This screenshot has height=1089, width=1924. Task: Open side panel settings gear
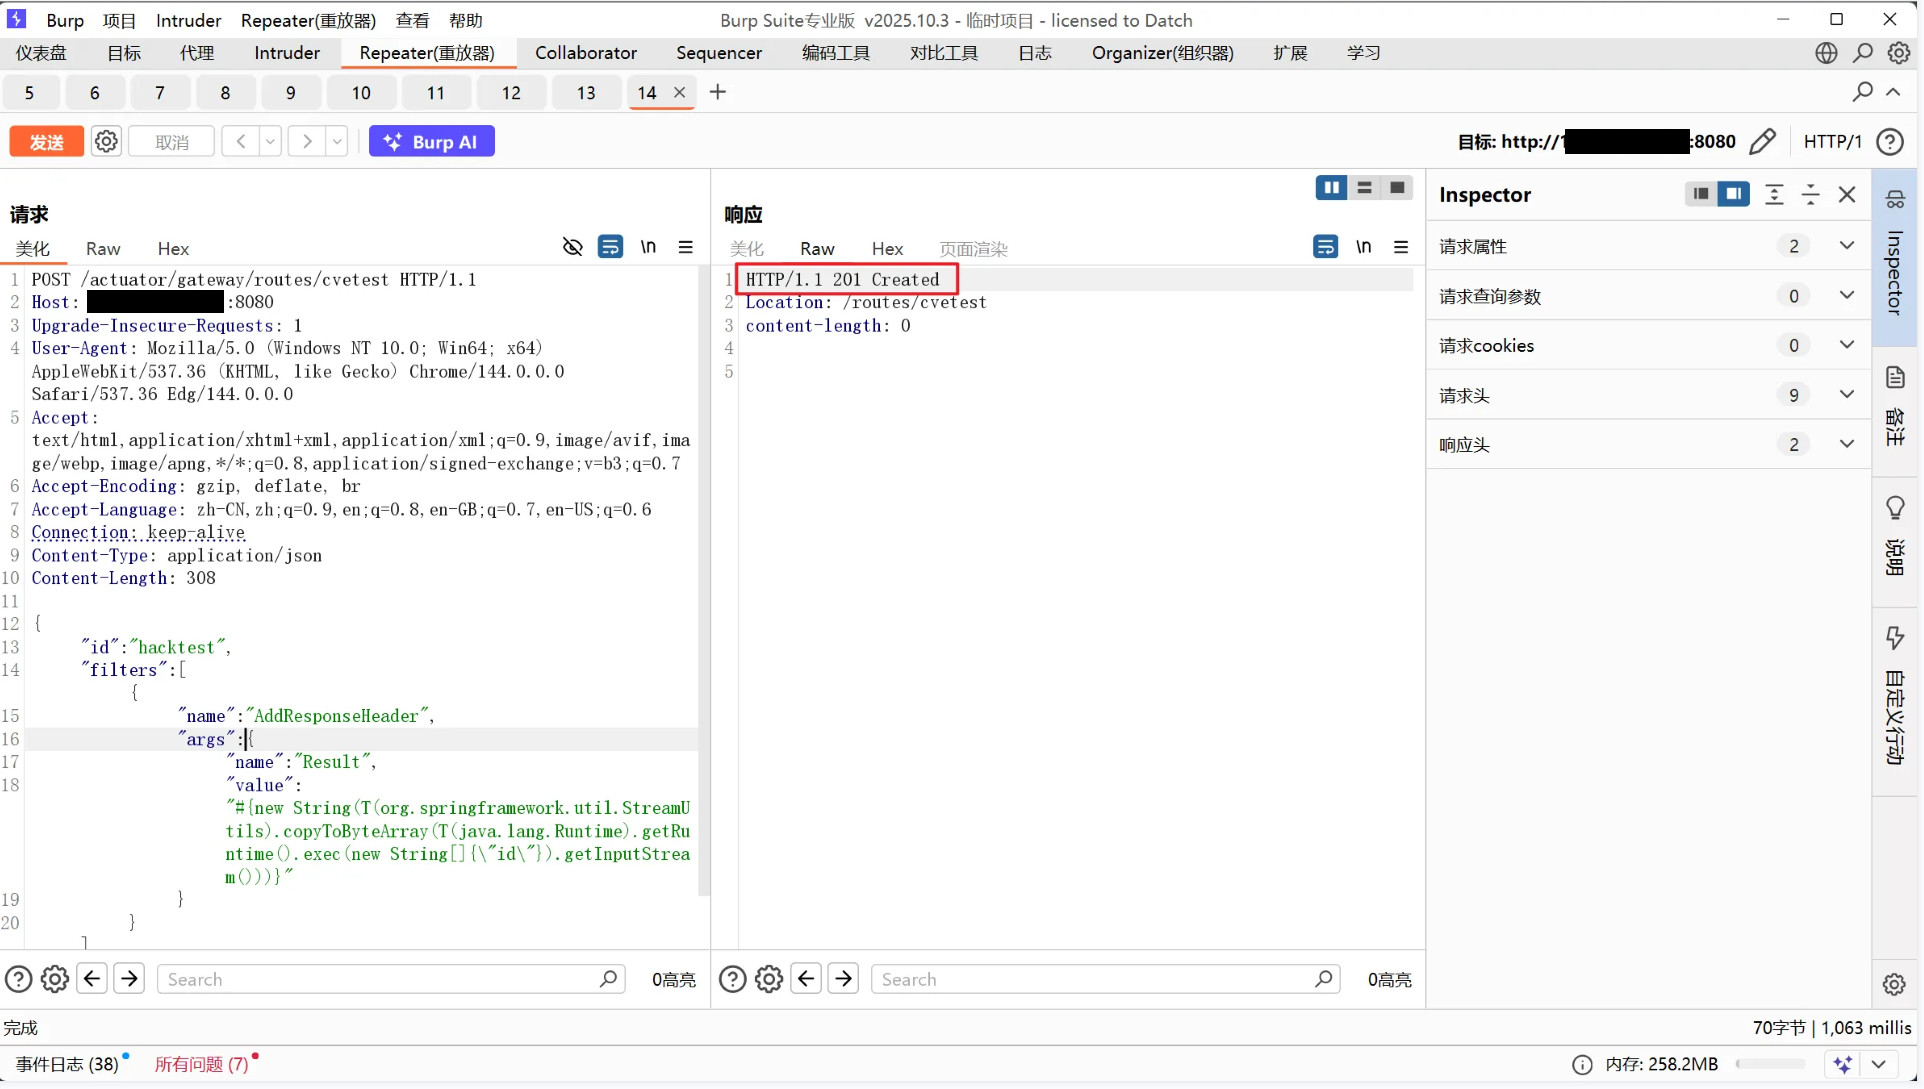pyautogui.click(x=1894, y=984)
